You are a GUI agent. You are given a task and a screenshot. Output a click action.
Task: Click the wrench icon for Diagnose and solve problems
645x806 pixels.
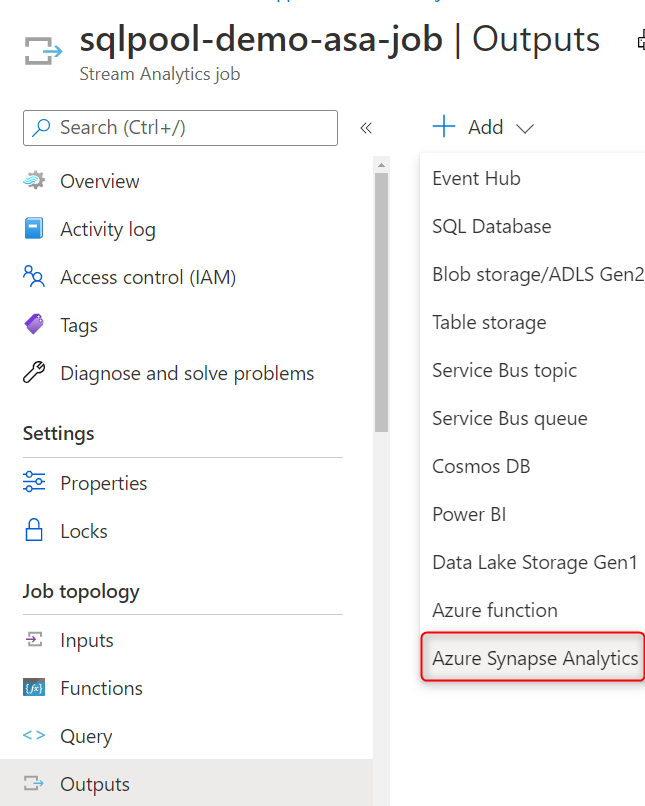coord(34,372)
